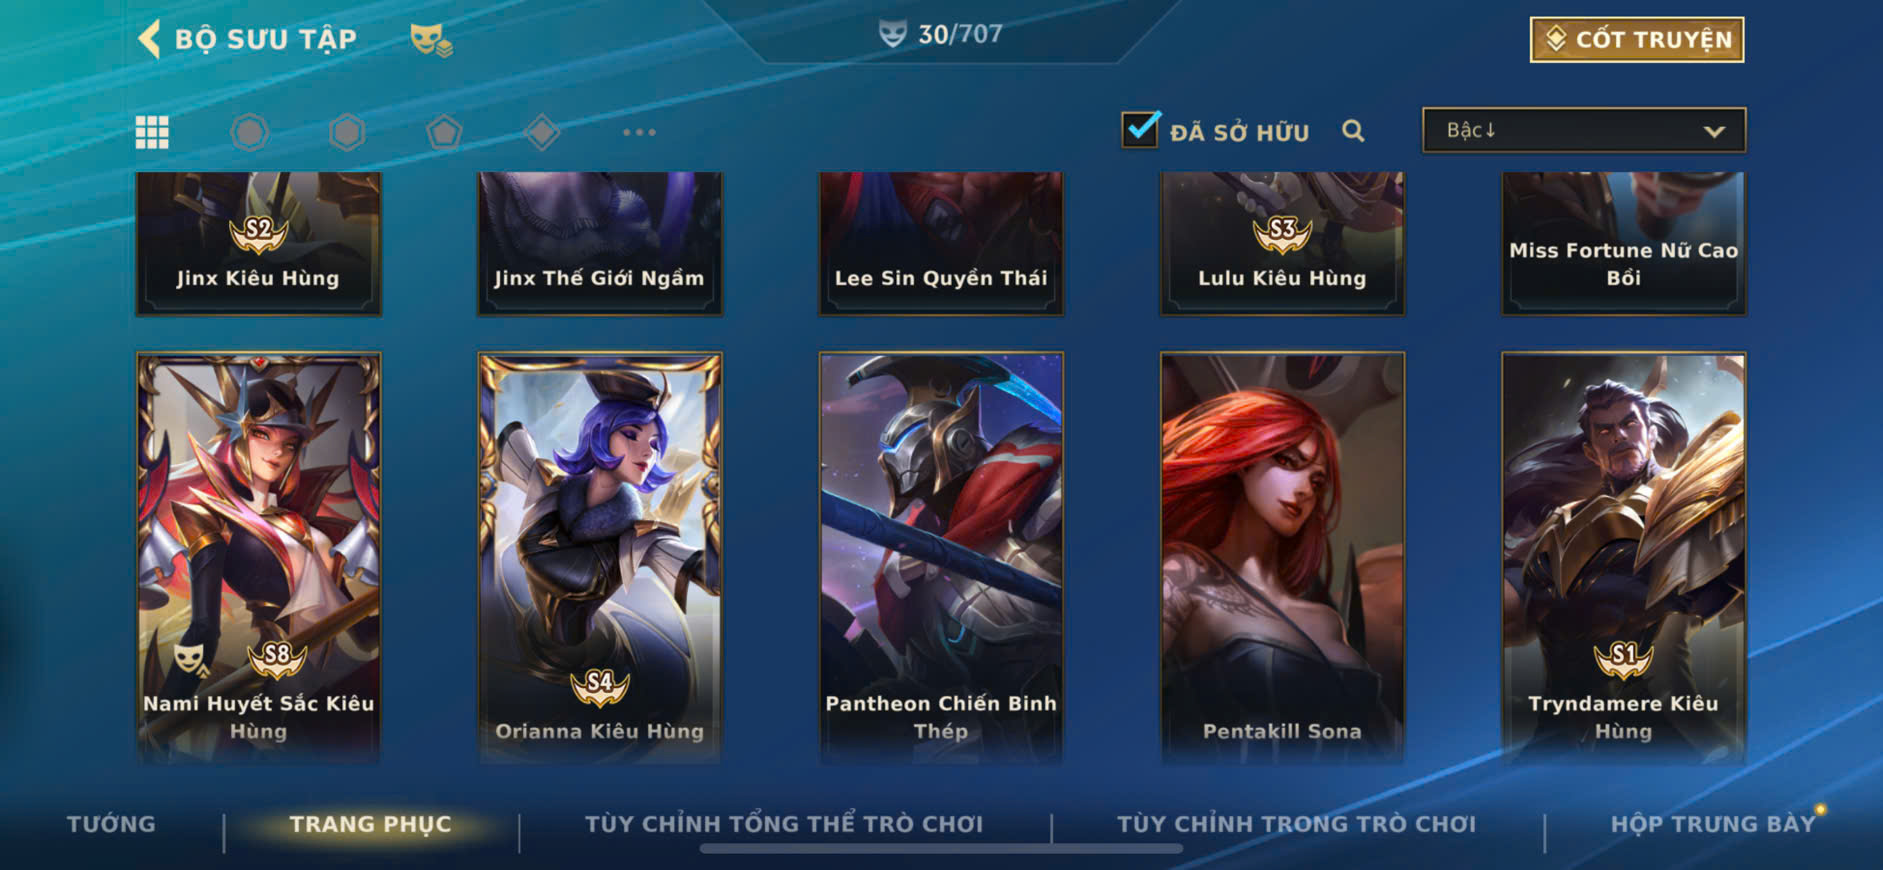Open the Bậc sort dropdown

(1584, 131)
